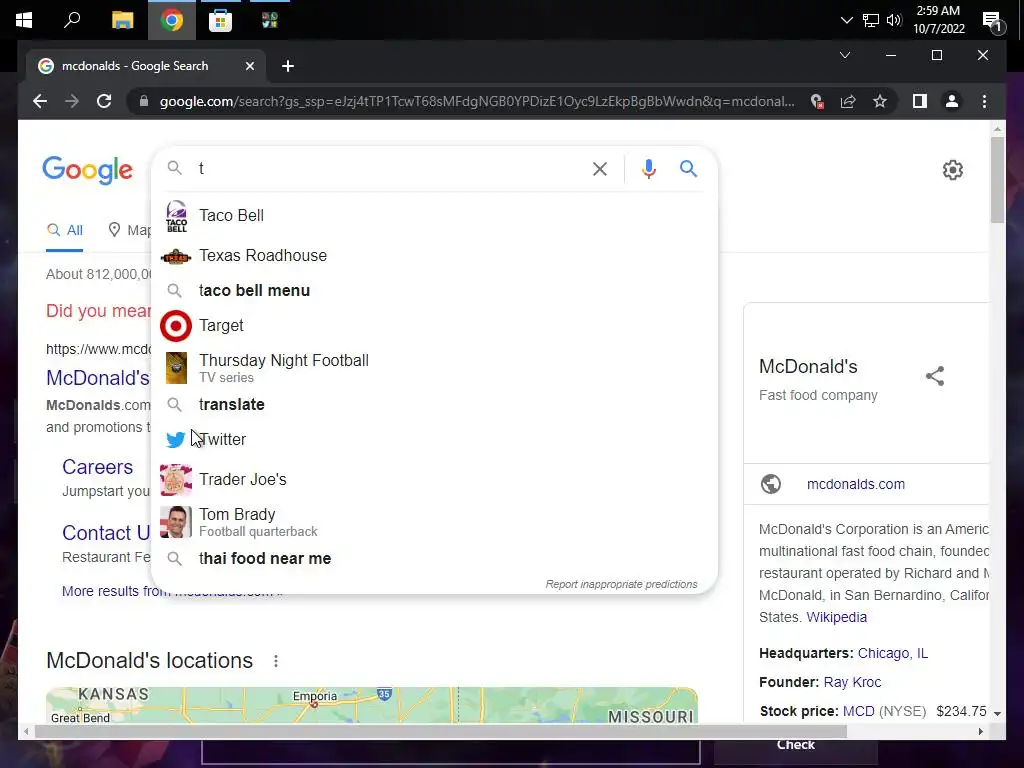This screenshot has width=1024, height=768.
Task: Clear the search box text
Action: [600, 169]
